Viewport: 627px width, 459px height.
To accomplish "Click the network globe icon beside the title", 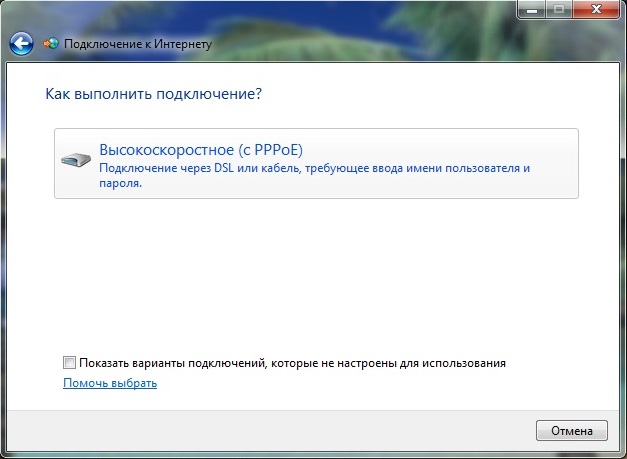I will 51,43.
